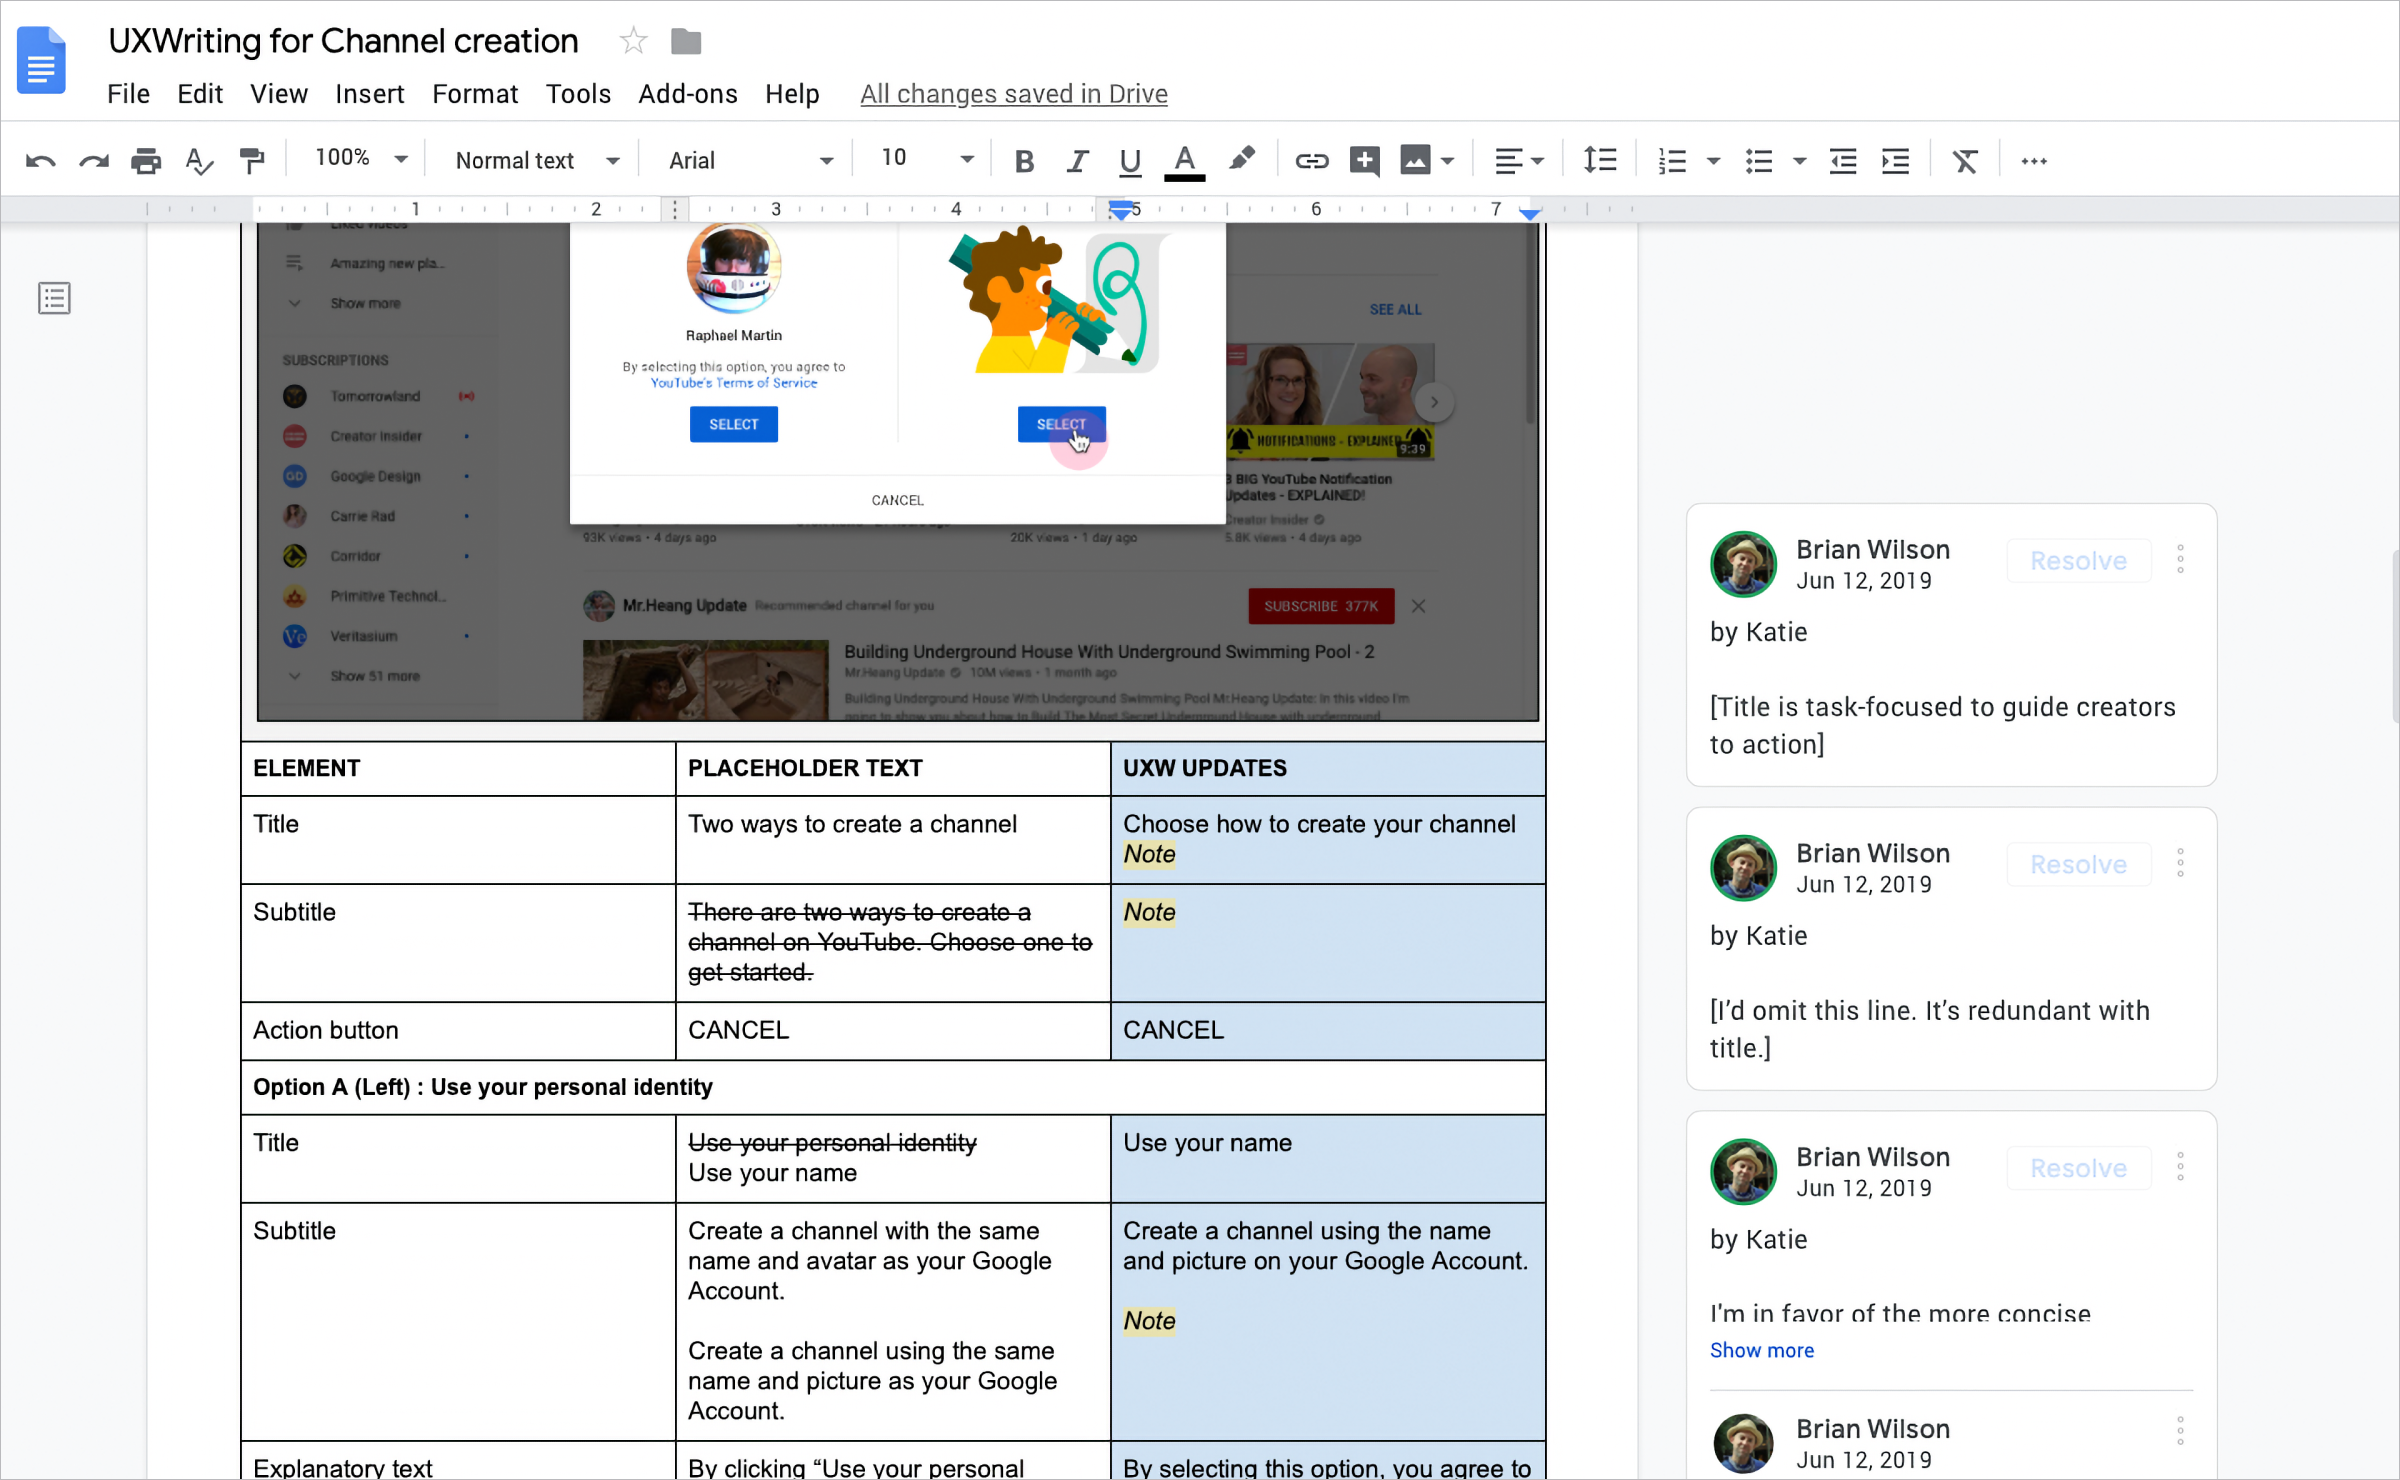Screen dimensions: 2400x1480
Task: Show the document outline panel icon
Action: 54,298
